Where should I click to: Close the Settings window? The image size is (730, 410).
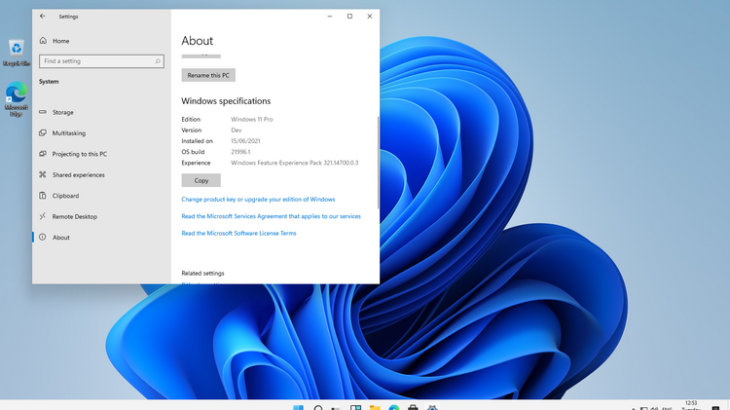pyautogui.click(x=370, y=16)
